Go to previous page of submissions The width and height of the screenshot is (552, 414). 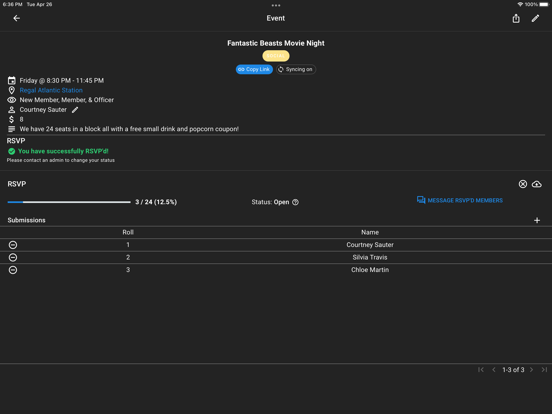pyautogui.click(x=494, y=370)
